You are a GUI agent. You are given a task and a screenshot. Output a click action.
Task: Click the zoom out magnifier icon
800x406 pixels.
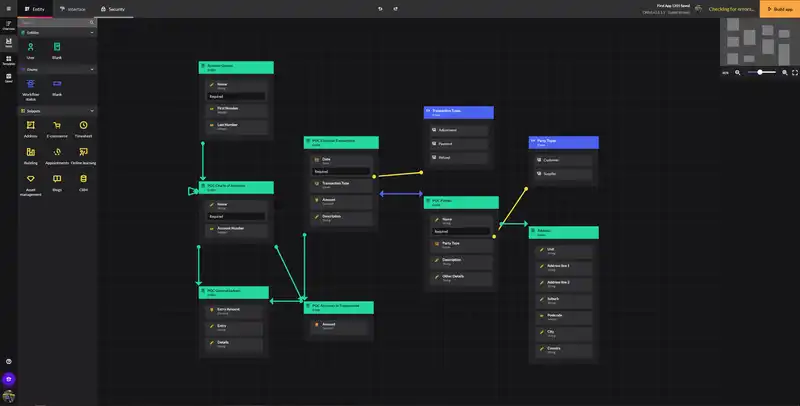[x=738, y=72]
